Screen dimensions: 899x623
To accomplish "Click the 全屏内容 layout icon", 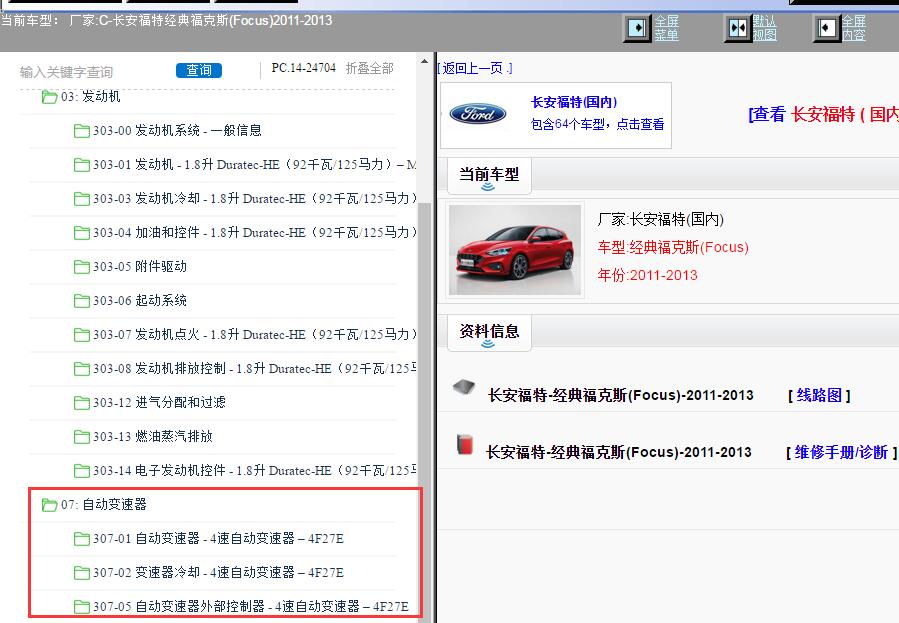I will (827, 28).
